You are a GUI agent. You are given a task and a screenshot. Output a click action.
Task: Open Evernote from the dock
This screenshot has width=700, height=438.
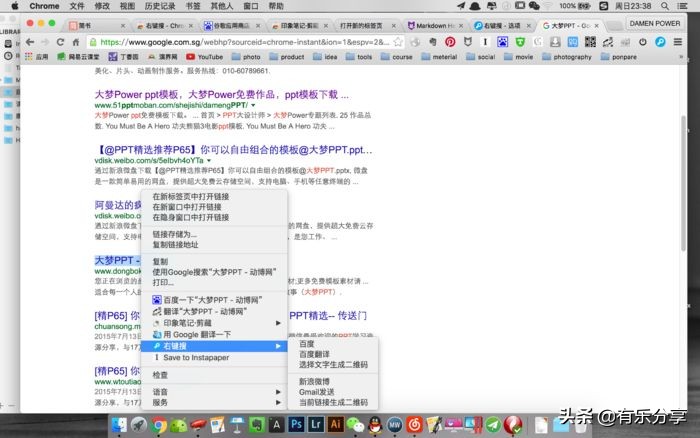257,424
